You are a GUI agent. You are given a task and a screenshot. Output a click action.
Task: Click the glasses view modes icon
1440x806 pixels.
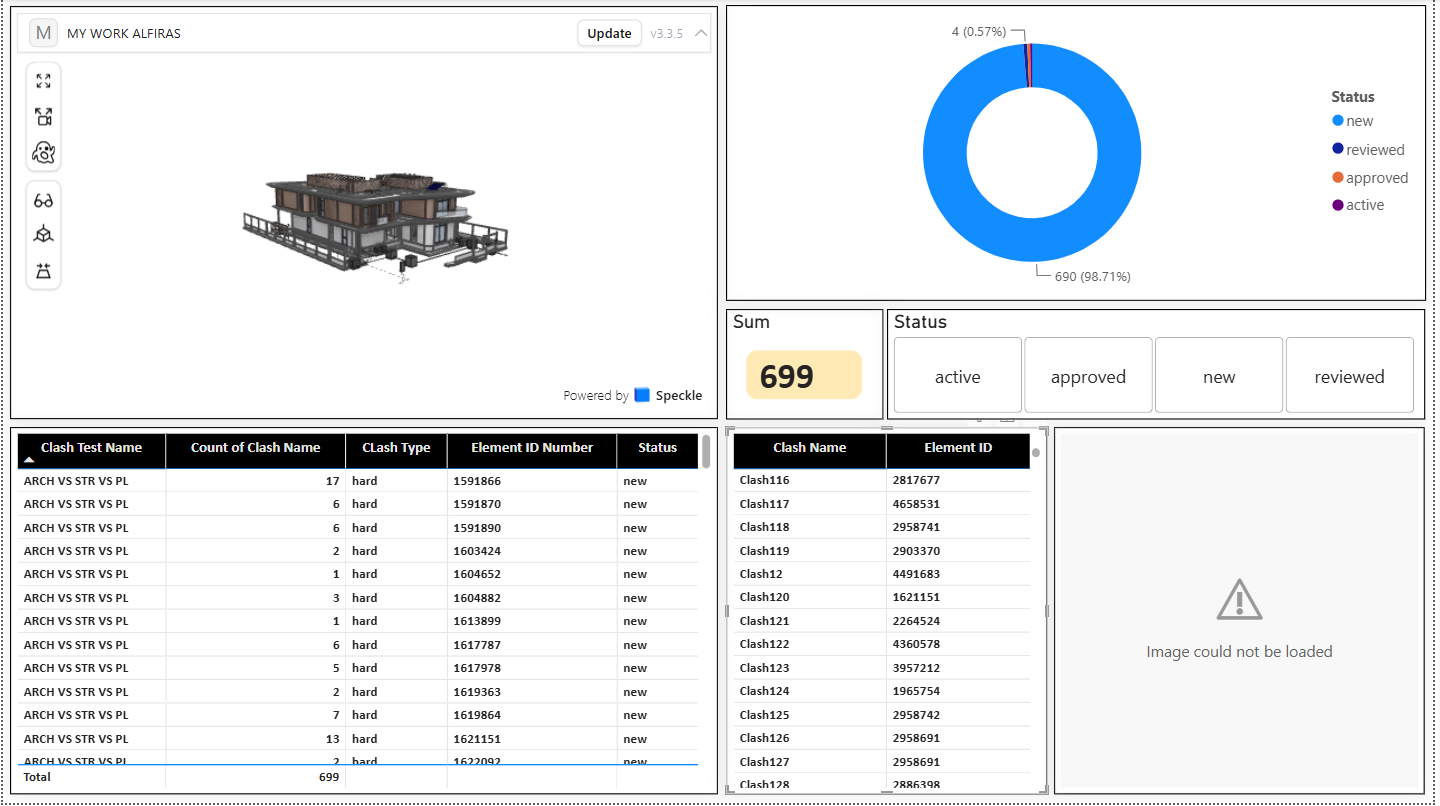point(43,200)
